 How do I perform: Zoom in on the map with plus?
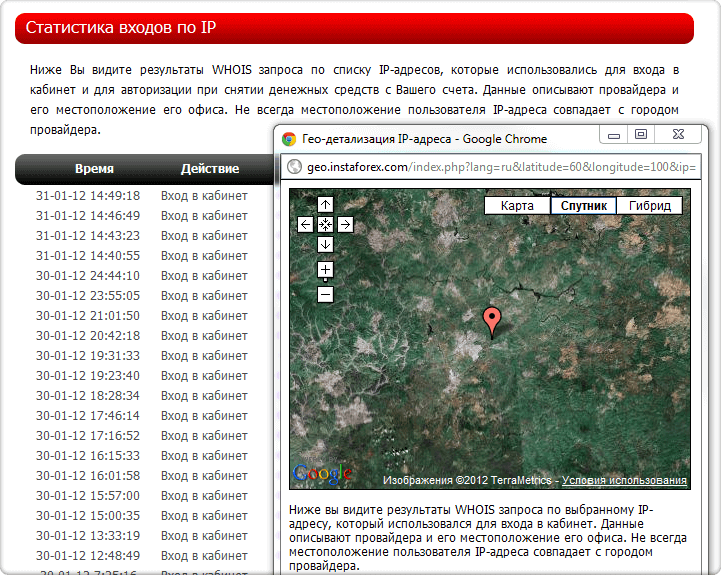tap(325, 269)
